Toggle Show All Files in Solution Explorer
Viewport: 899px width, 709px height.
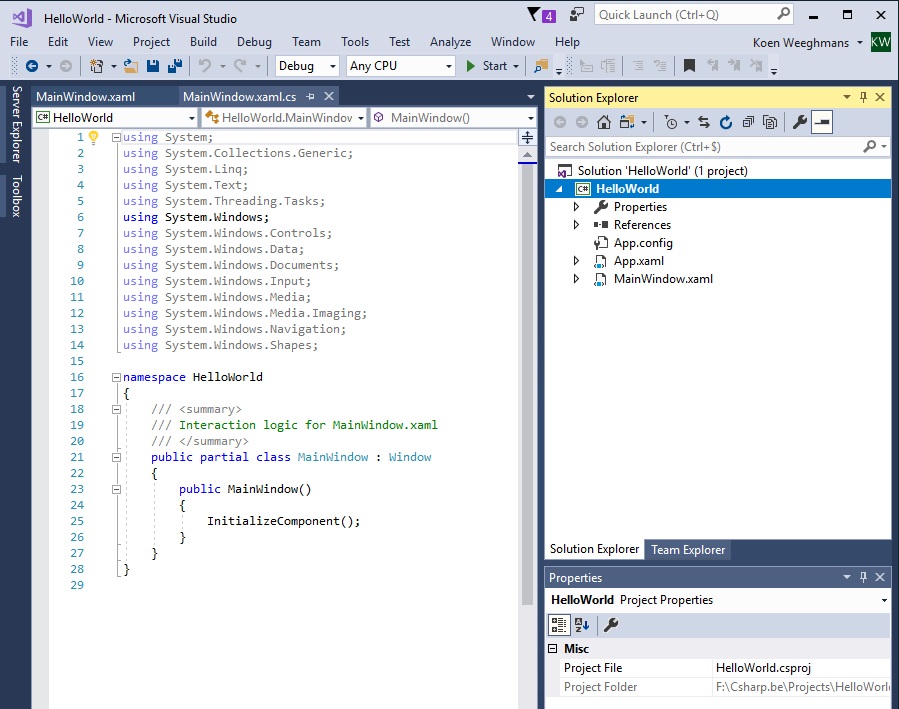pos(770,122)
